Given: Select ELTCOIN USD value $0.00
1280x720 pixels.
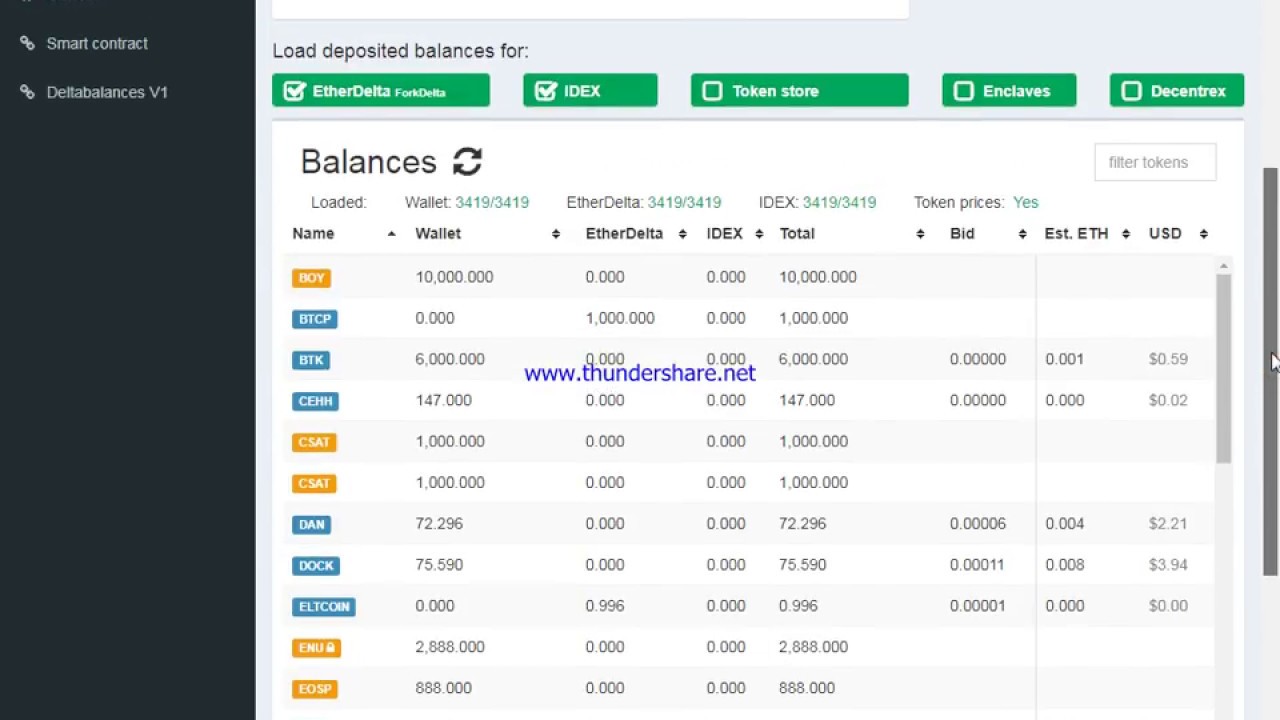Looking at the screenshot, I should [1168, 605].
